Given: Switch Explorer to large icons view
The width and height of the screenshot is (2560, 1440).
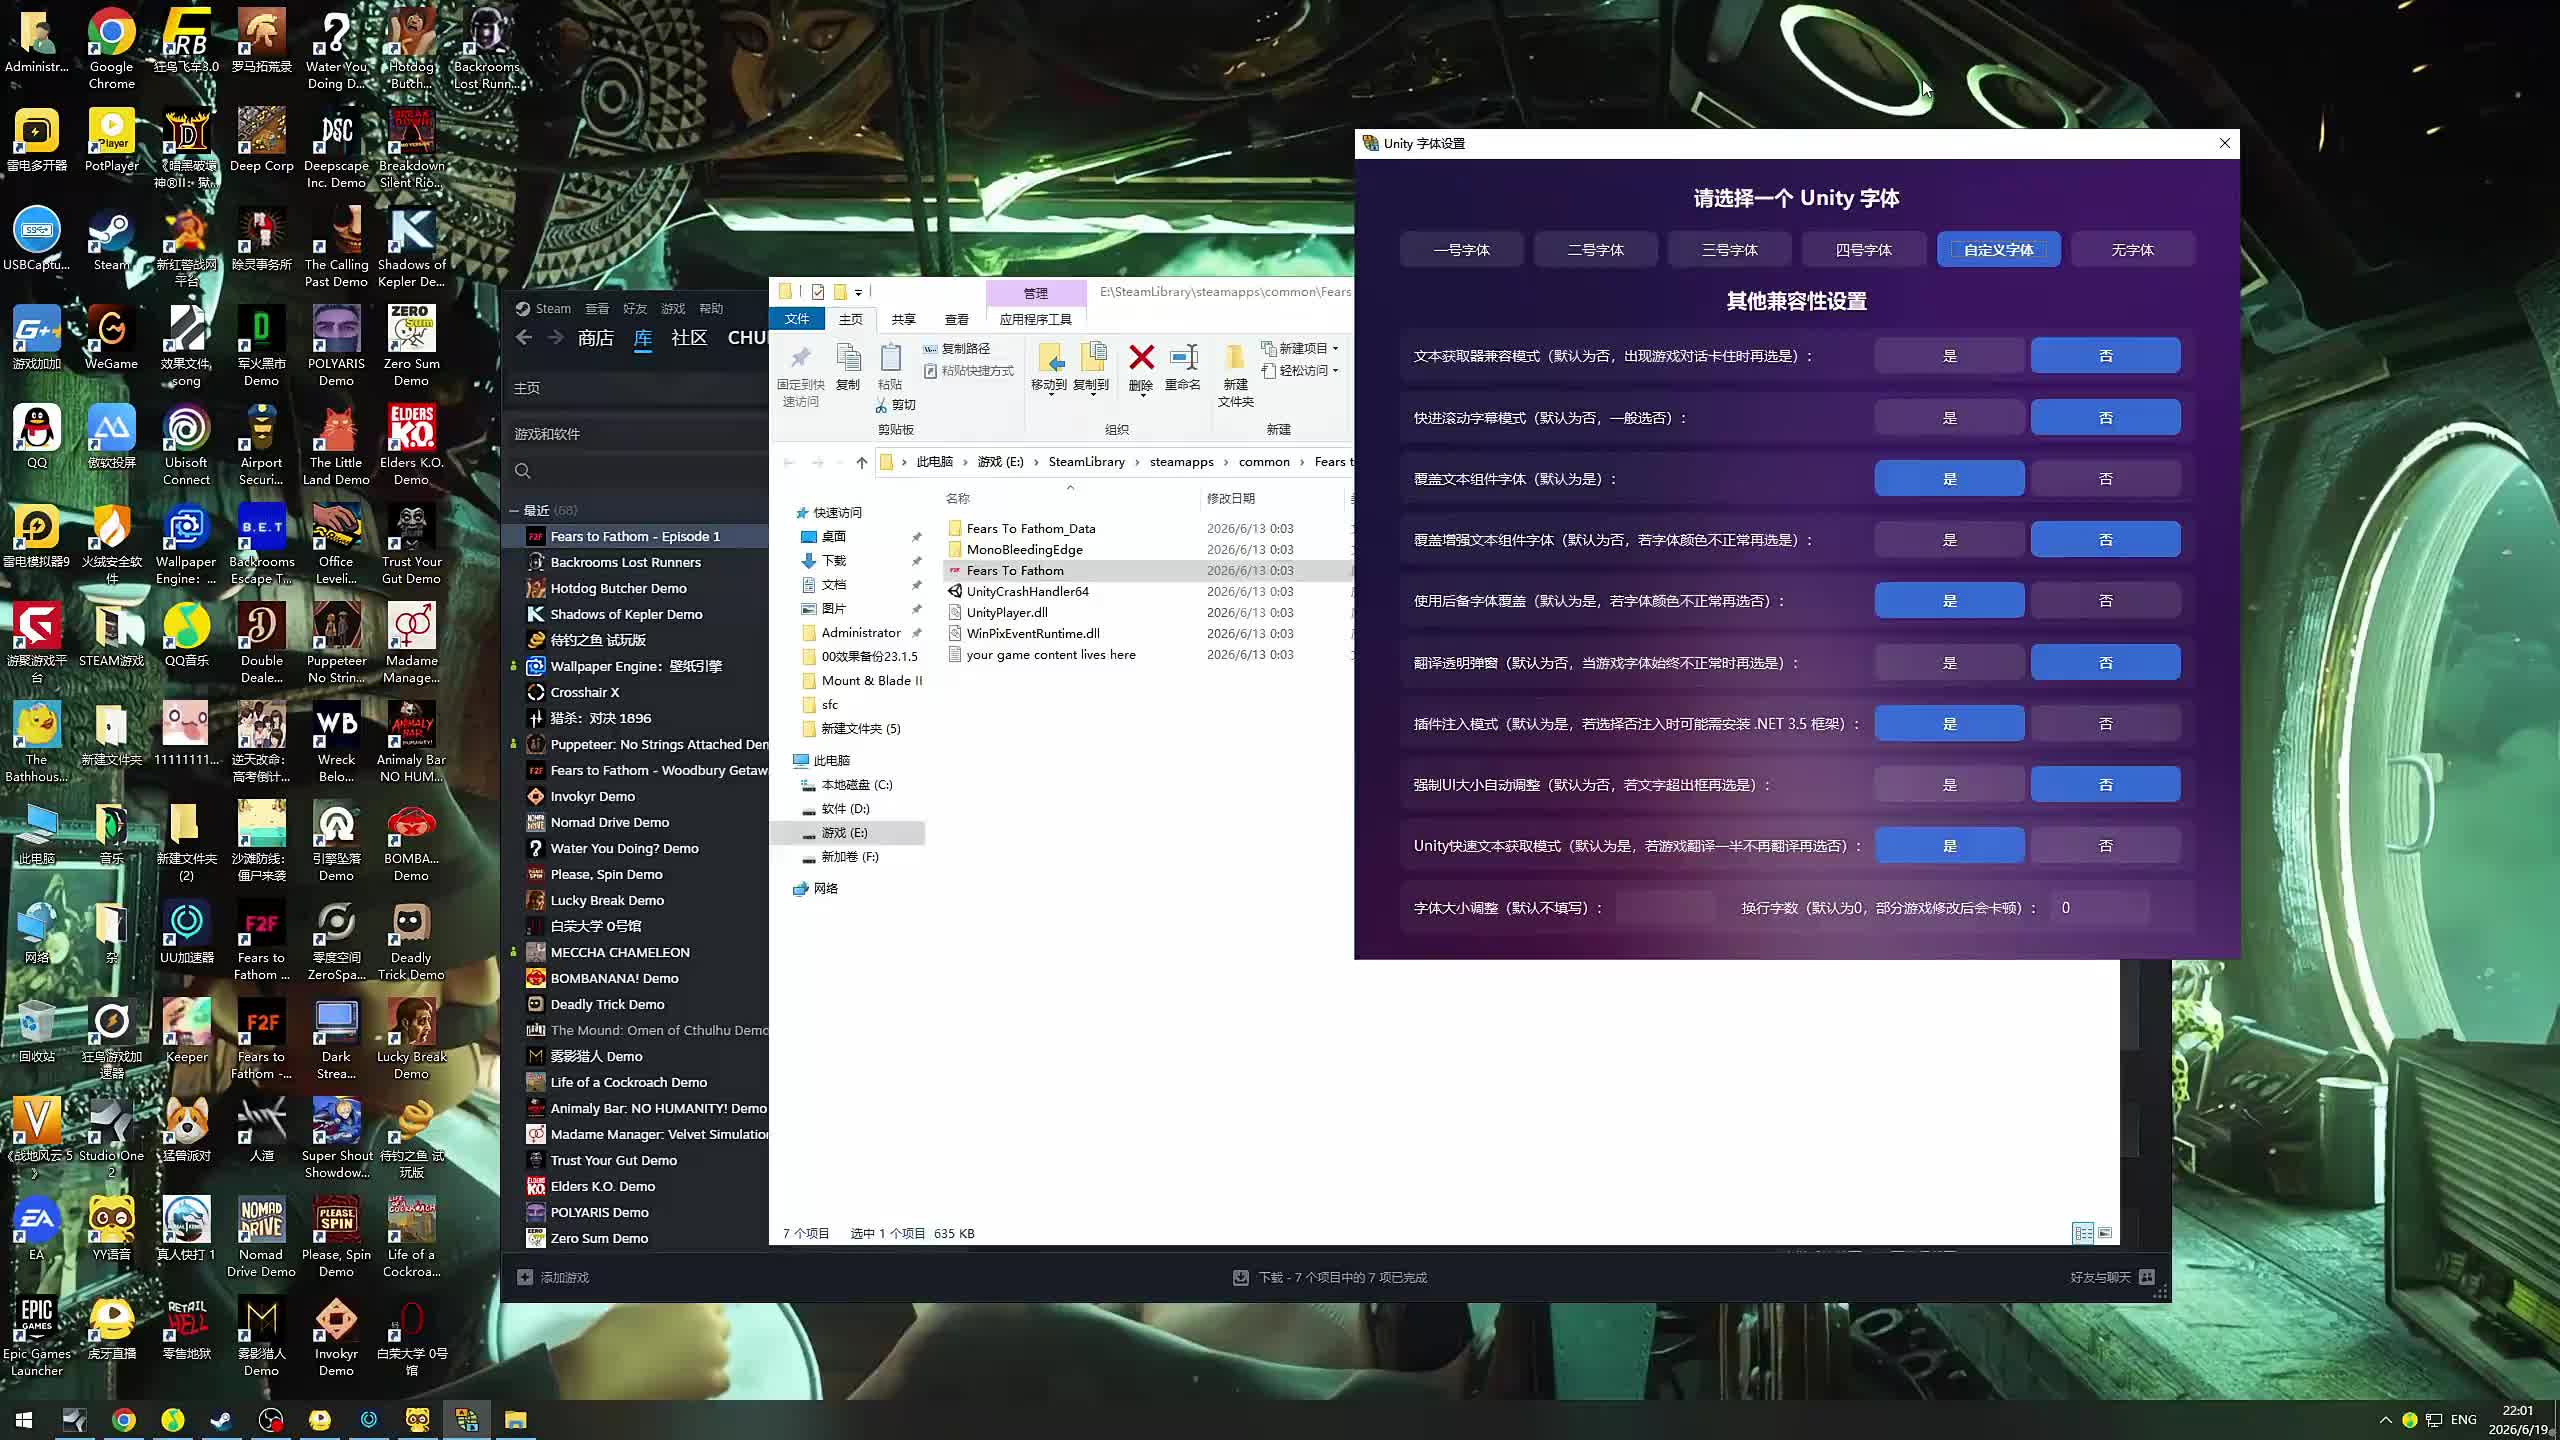Looking at the screenshot, I should pyautogui.click(x=2105, y=1233).
